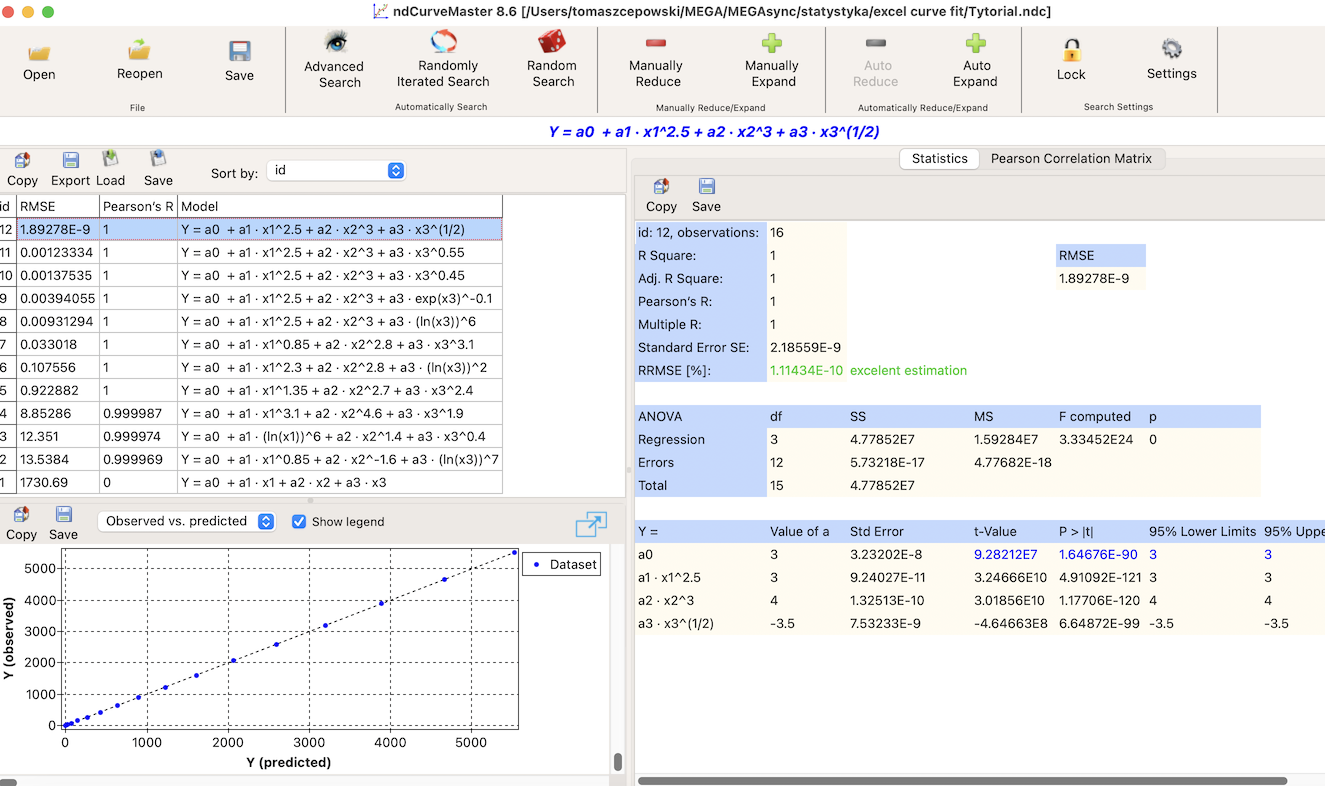Select linear model row with RMSE 1730.69
This screenshot has height=786, width=1325.
tap(250, 483)
